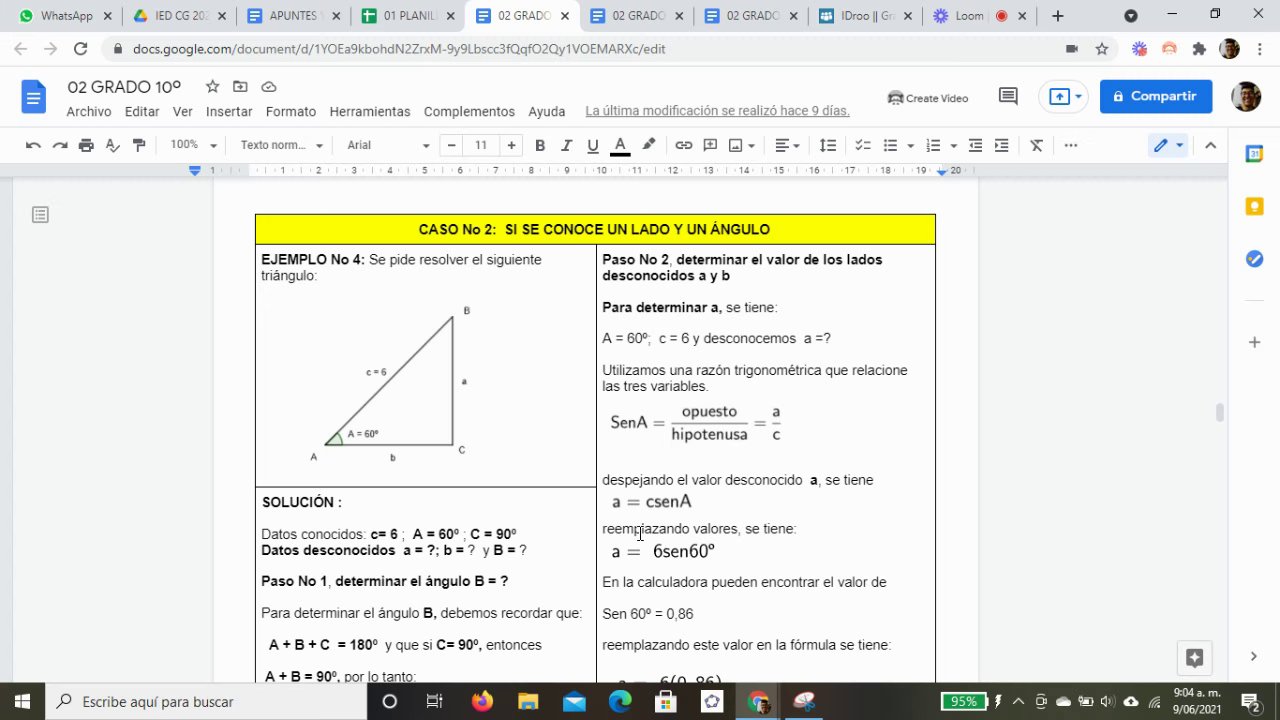Switch to the WhatsApp browser tab
Viewport: 1280px width, 720px height.
pyautogui.click(x=66, y=16)
